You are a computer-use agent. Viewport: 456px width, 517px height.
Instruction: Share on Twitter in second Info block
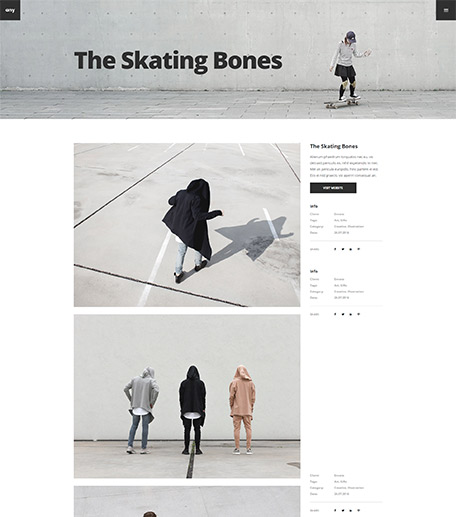point(343,314)
